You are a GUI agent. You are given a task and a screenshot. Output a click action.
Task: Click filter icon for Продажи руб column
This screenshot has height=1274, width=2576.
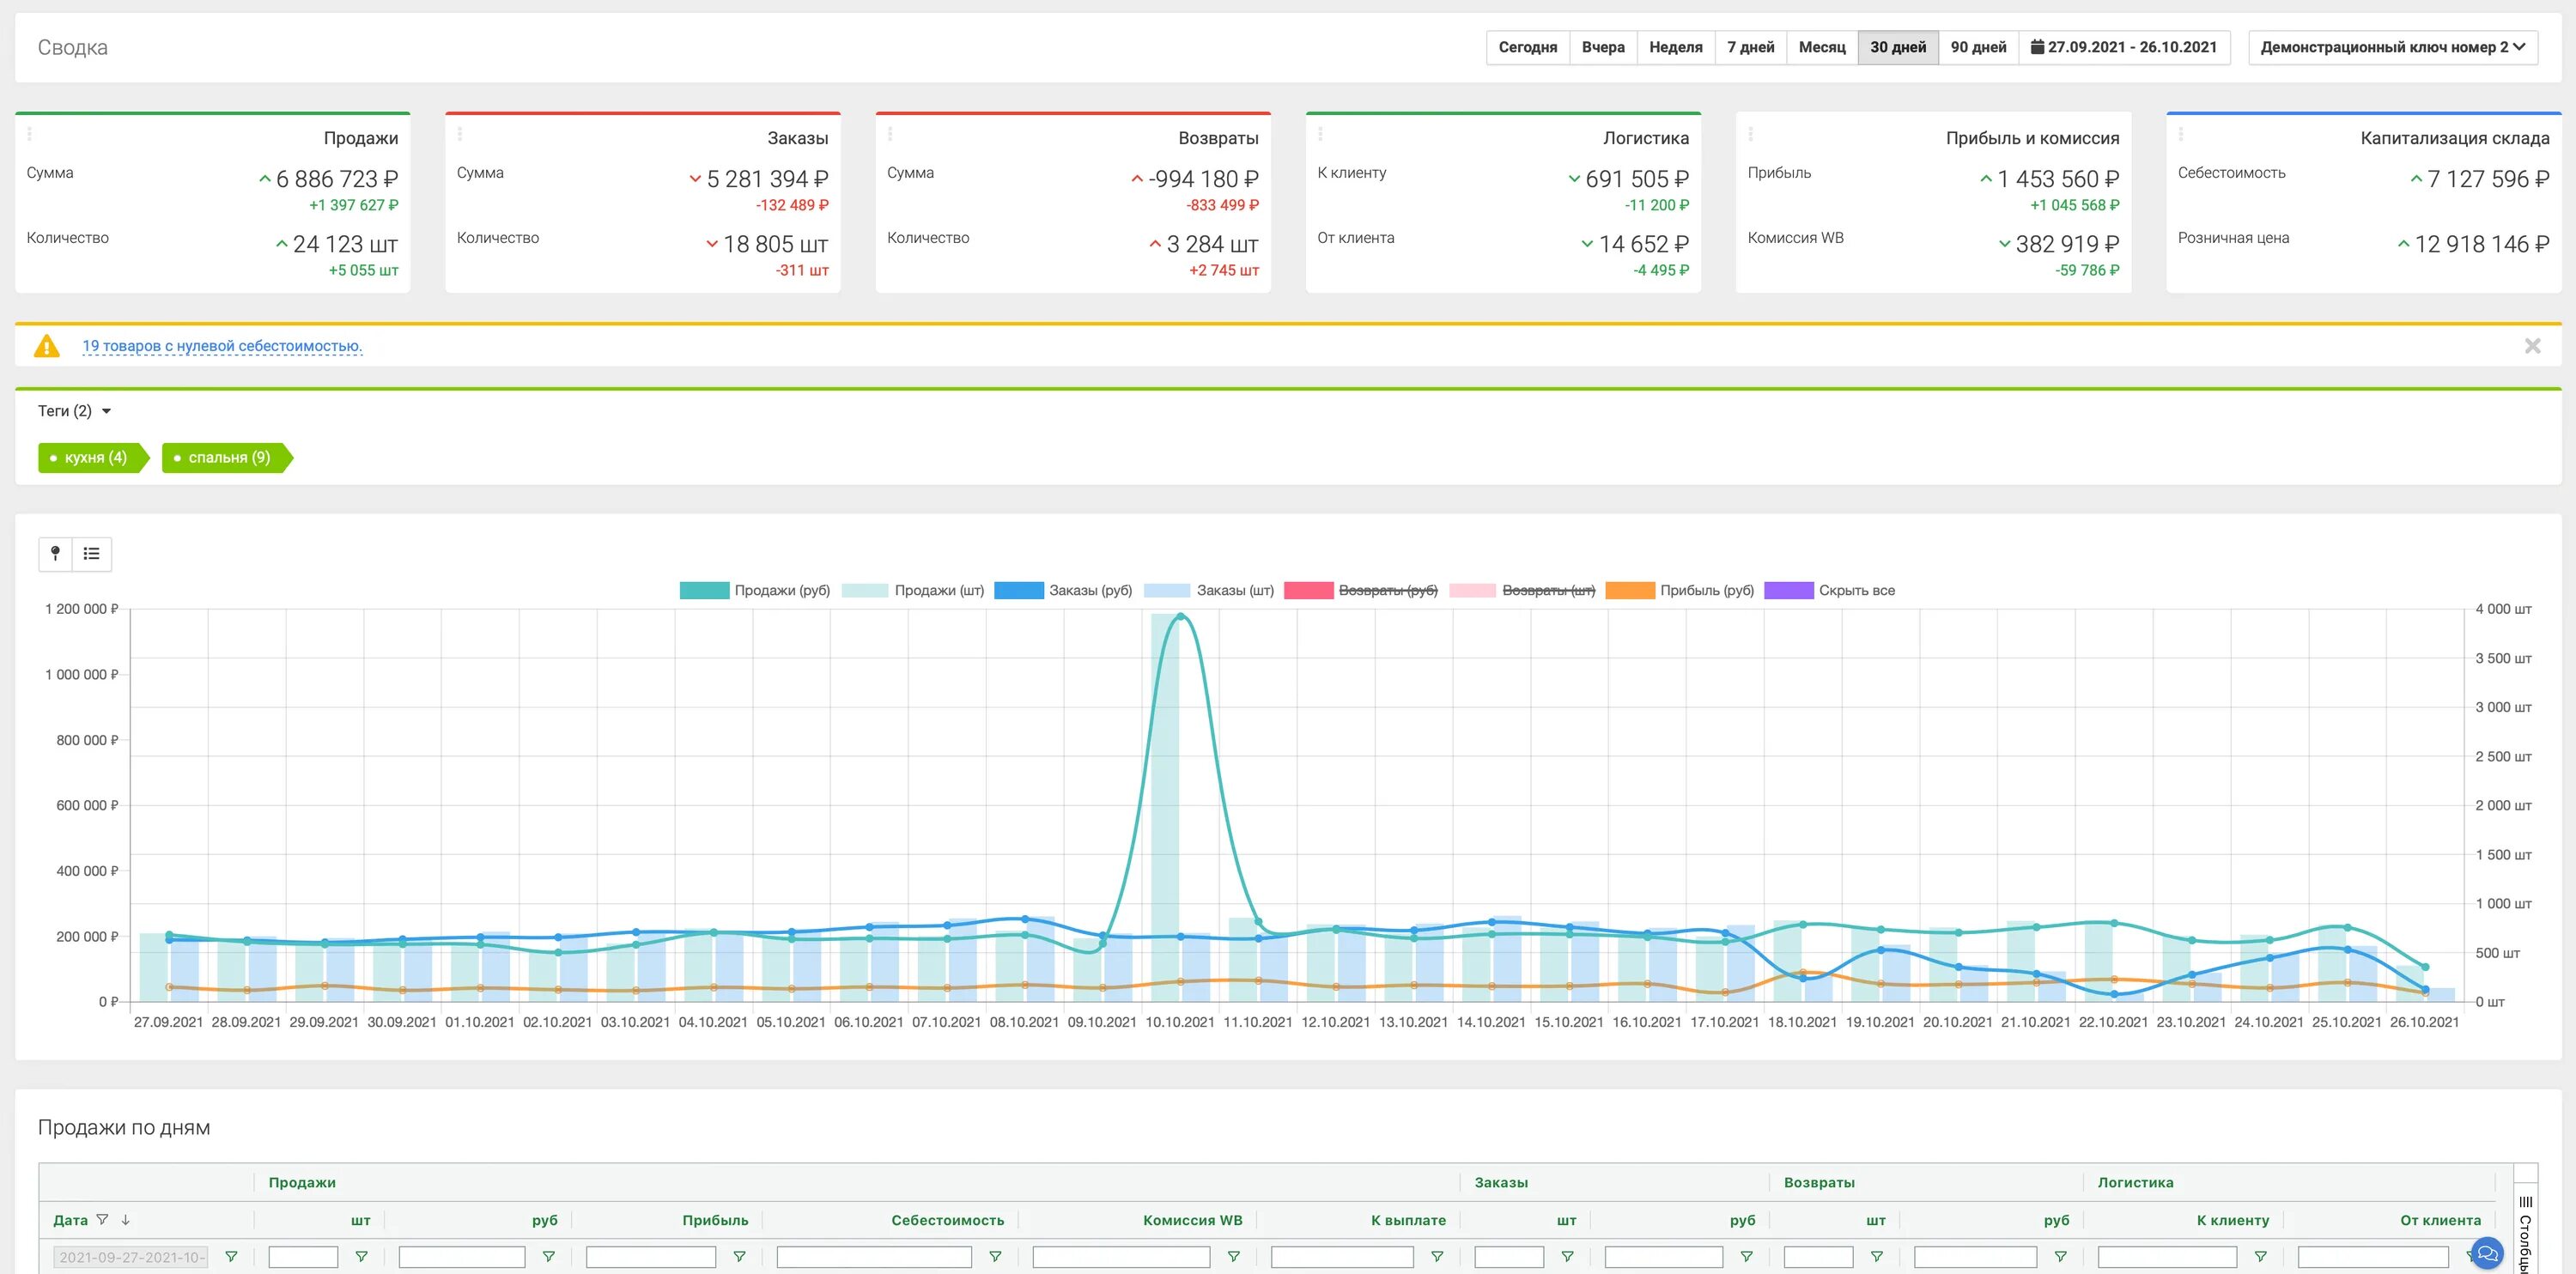[x=549, y=1257]
